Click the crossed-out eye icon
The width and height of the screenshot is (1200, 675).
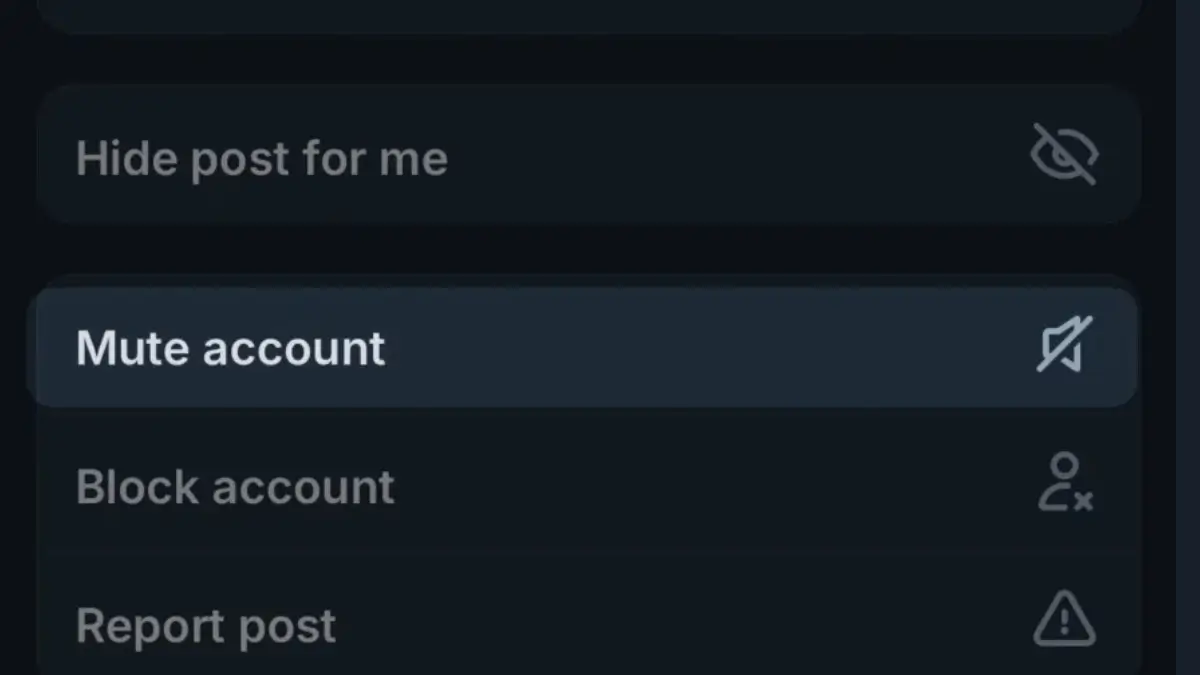(1064, 155)
